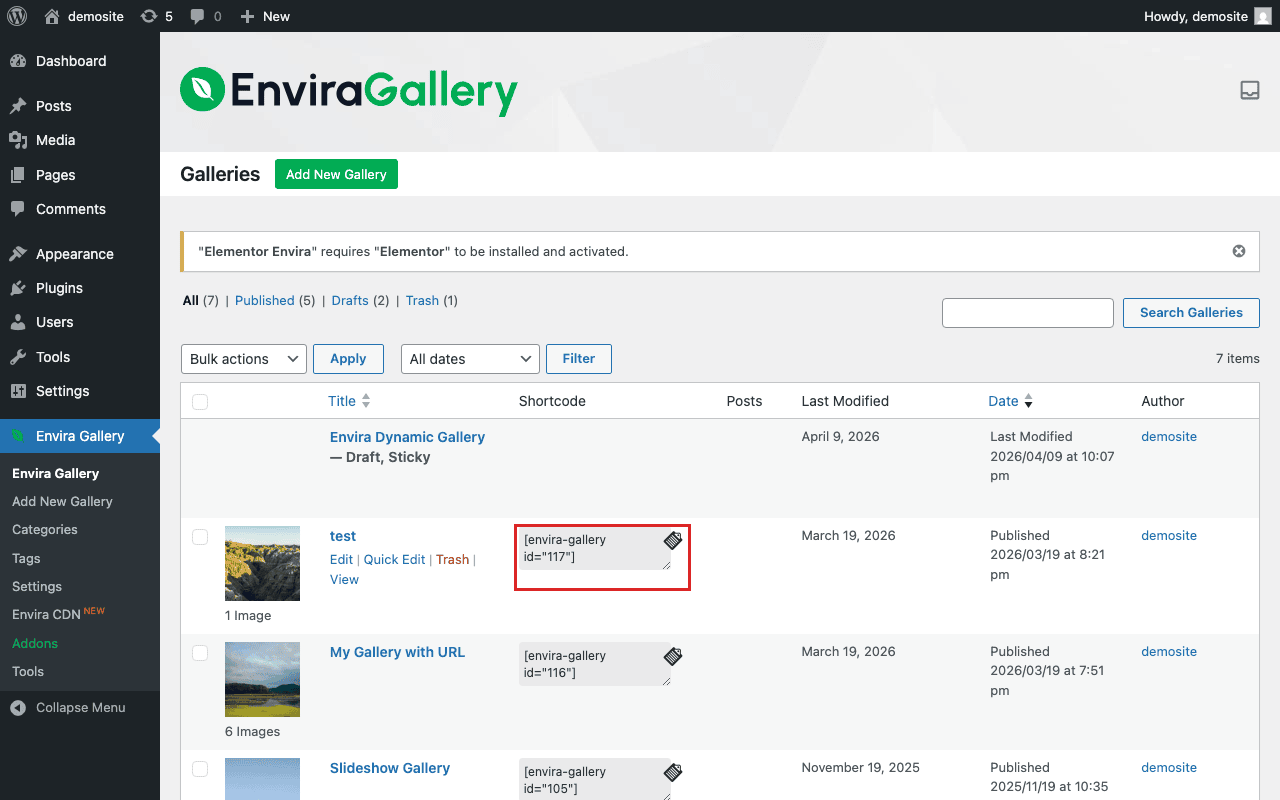
Task: Click the WordPress logo in the admin bar
Action: tap(17, 16)
